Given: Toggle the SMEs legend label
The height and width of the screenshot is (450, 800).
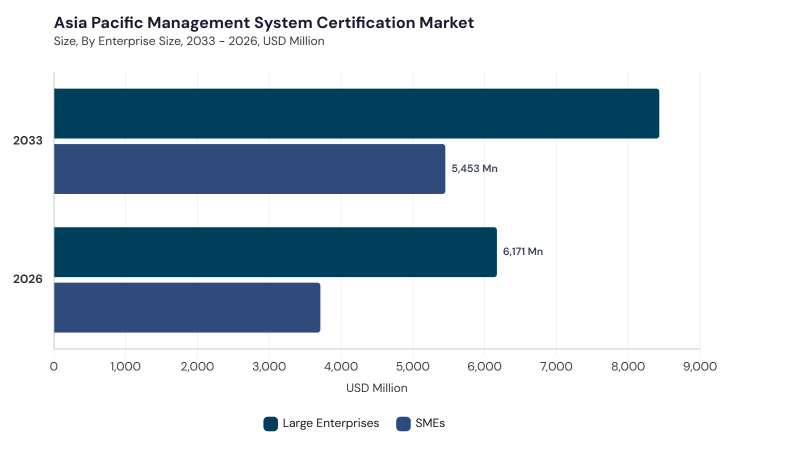Looking at the screenshot, I should point(430,423).
